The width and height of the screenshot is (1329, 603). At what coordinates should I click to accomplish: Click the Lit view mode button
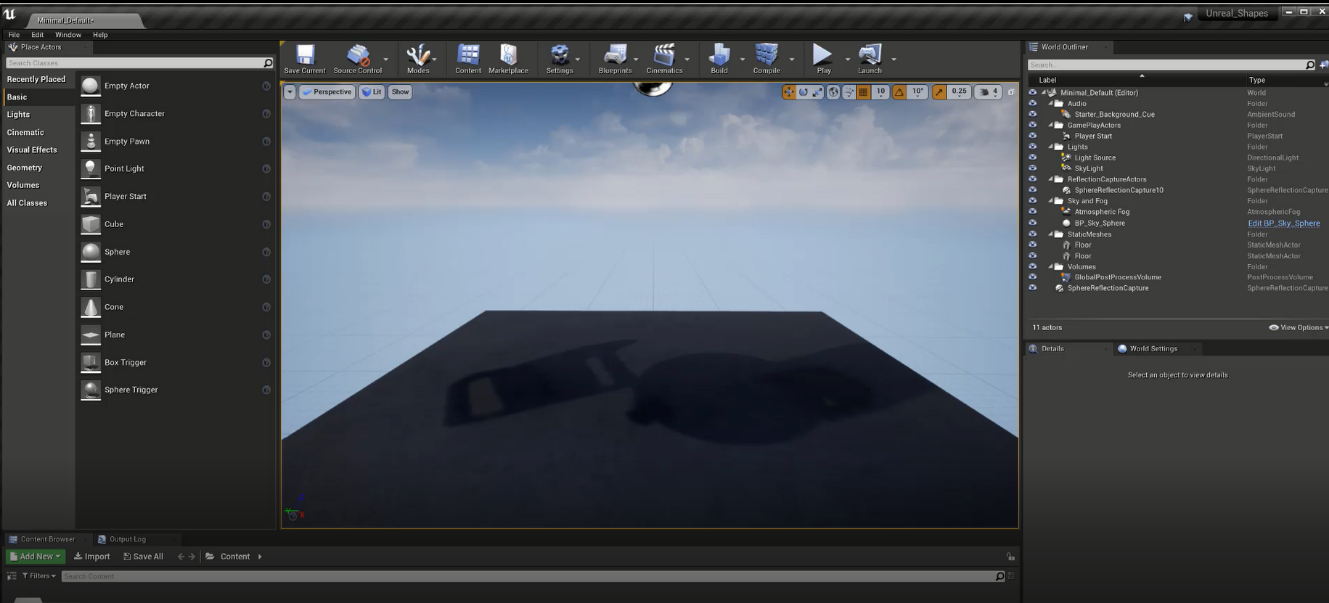tap(372, 92)
